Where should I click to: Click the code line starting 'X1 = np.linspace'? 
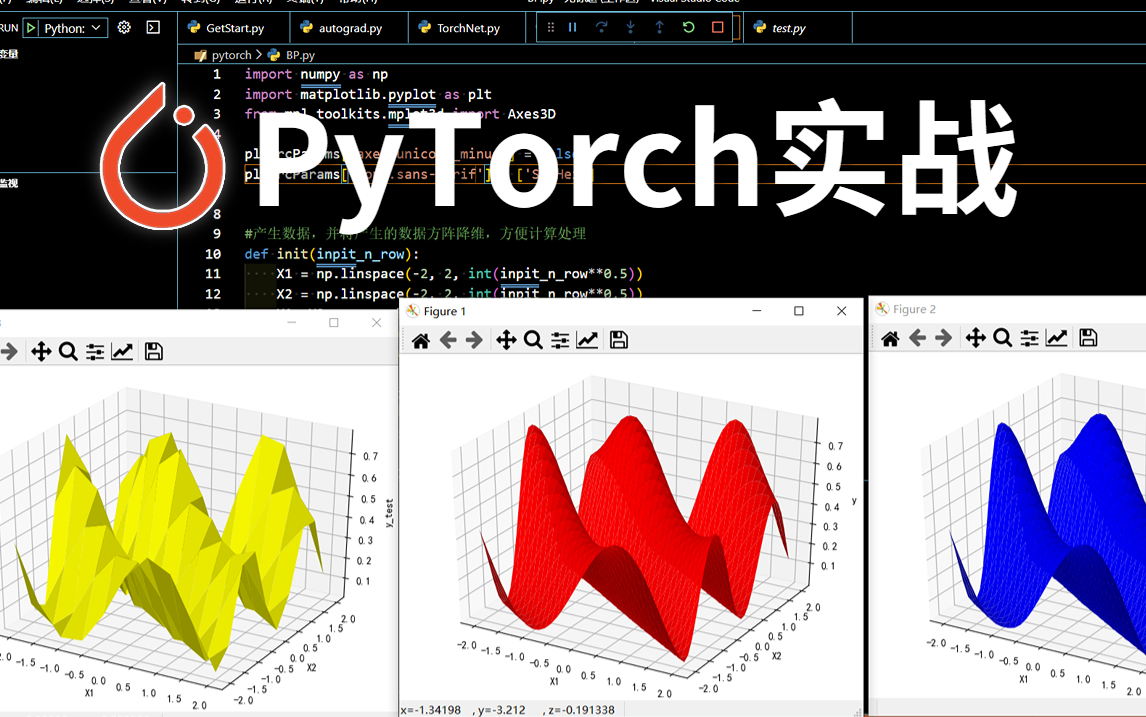tap(459, 274)
